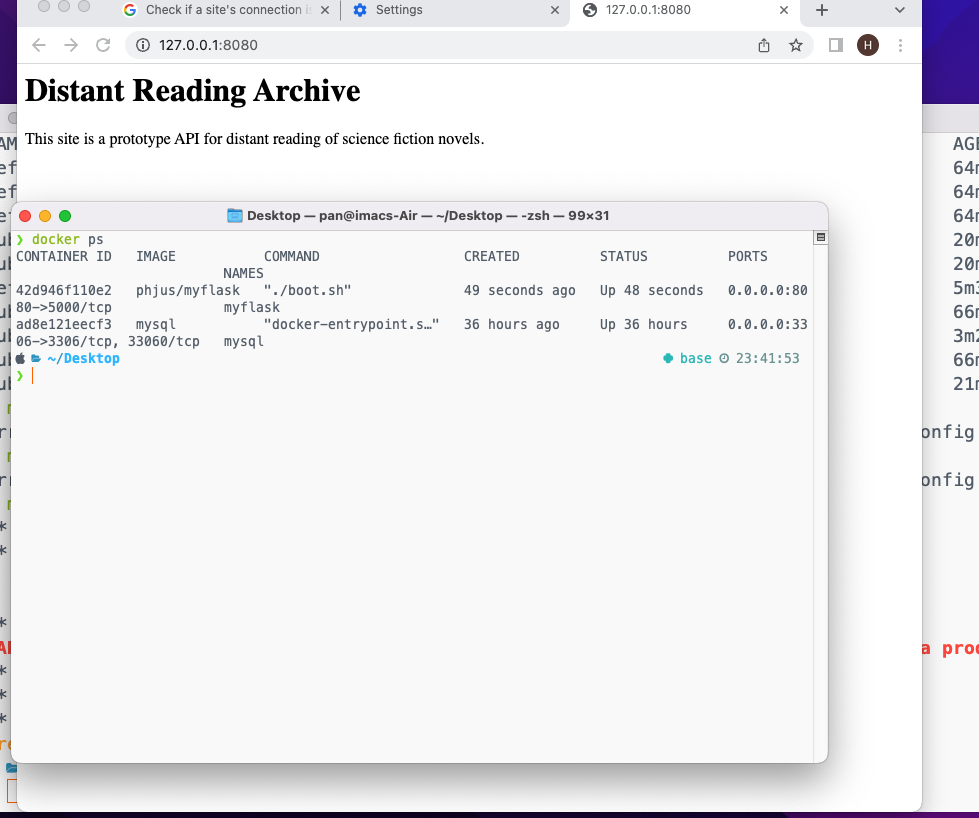The height and width of the screenshot is (818, 979).
Task: Click the "docker-entrypoint.s…" command text
Action: point(352,325)
